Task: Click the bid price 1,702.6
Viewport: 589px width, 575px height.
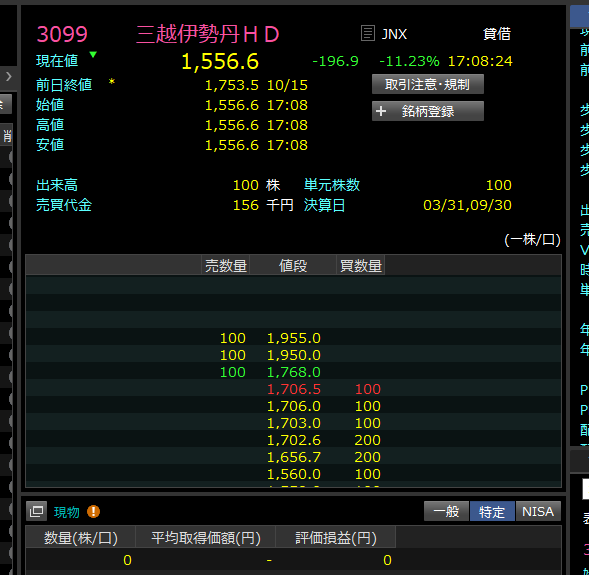Action: pos(294,440)
